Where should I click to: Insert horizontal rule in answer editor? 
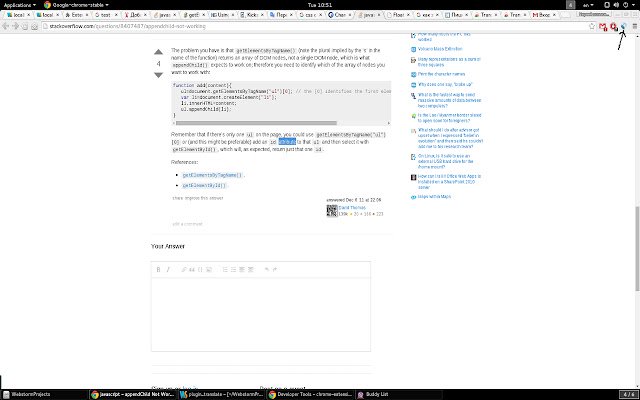point(251,269)
